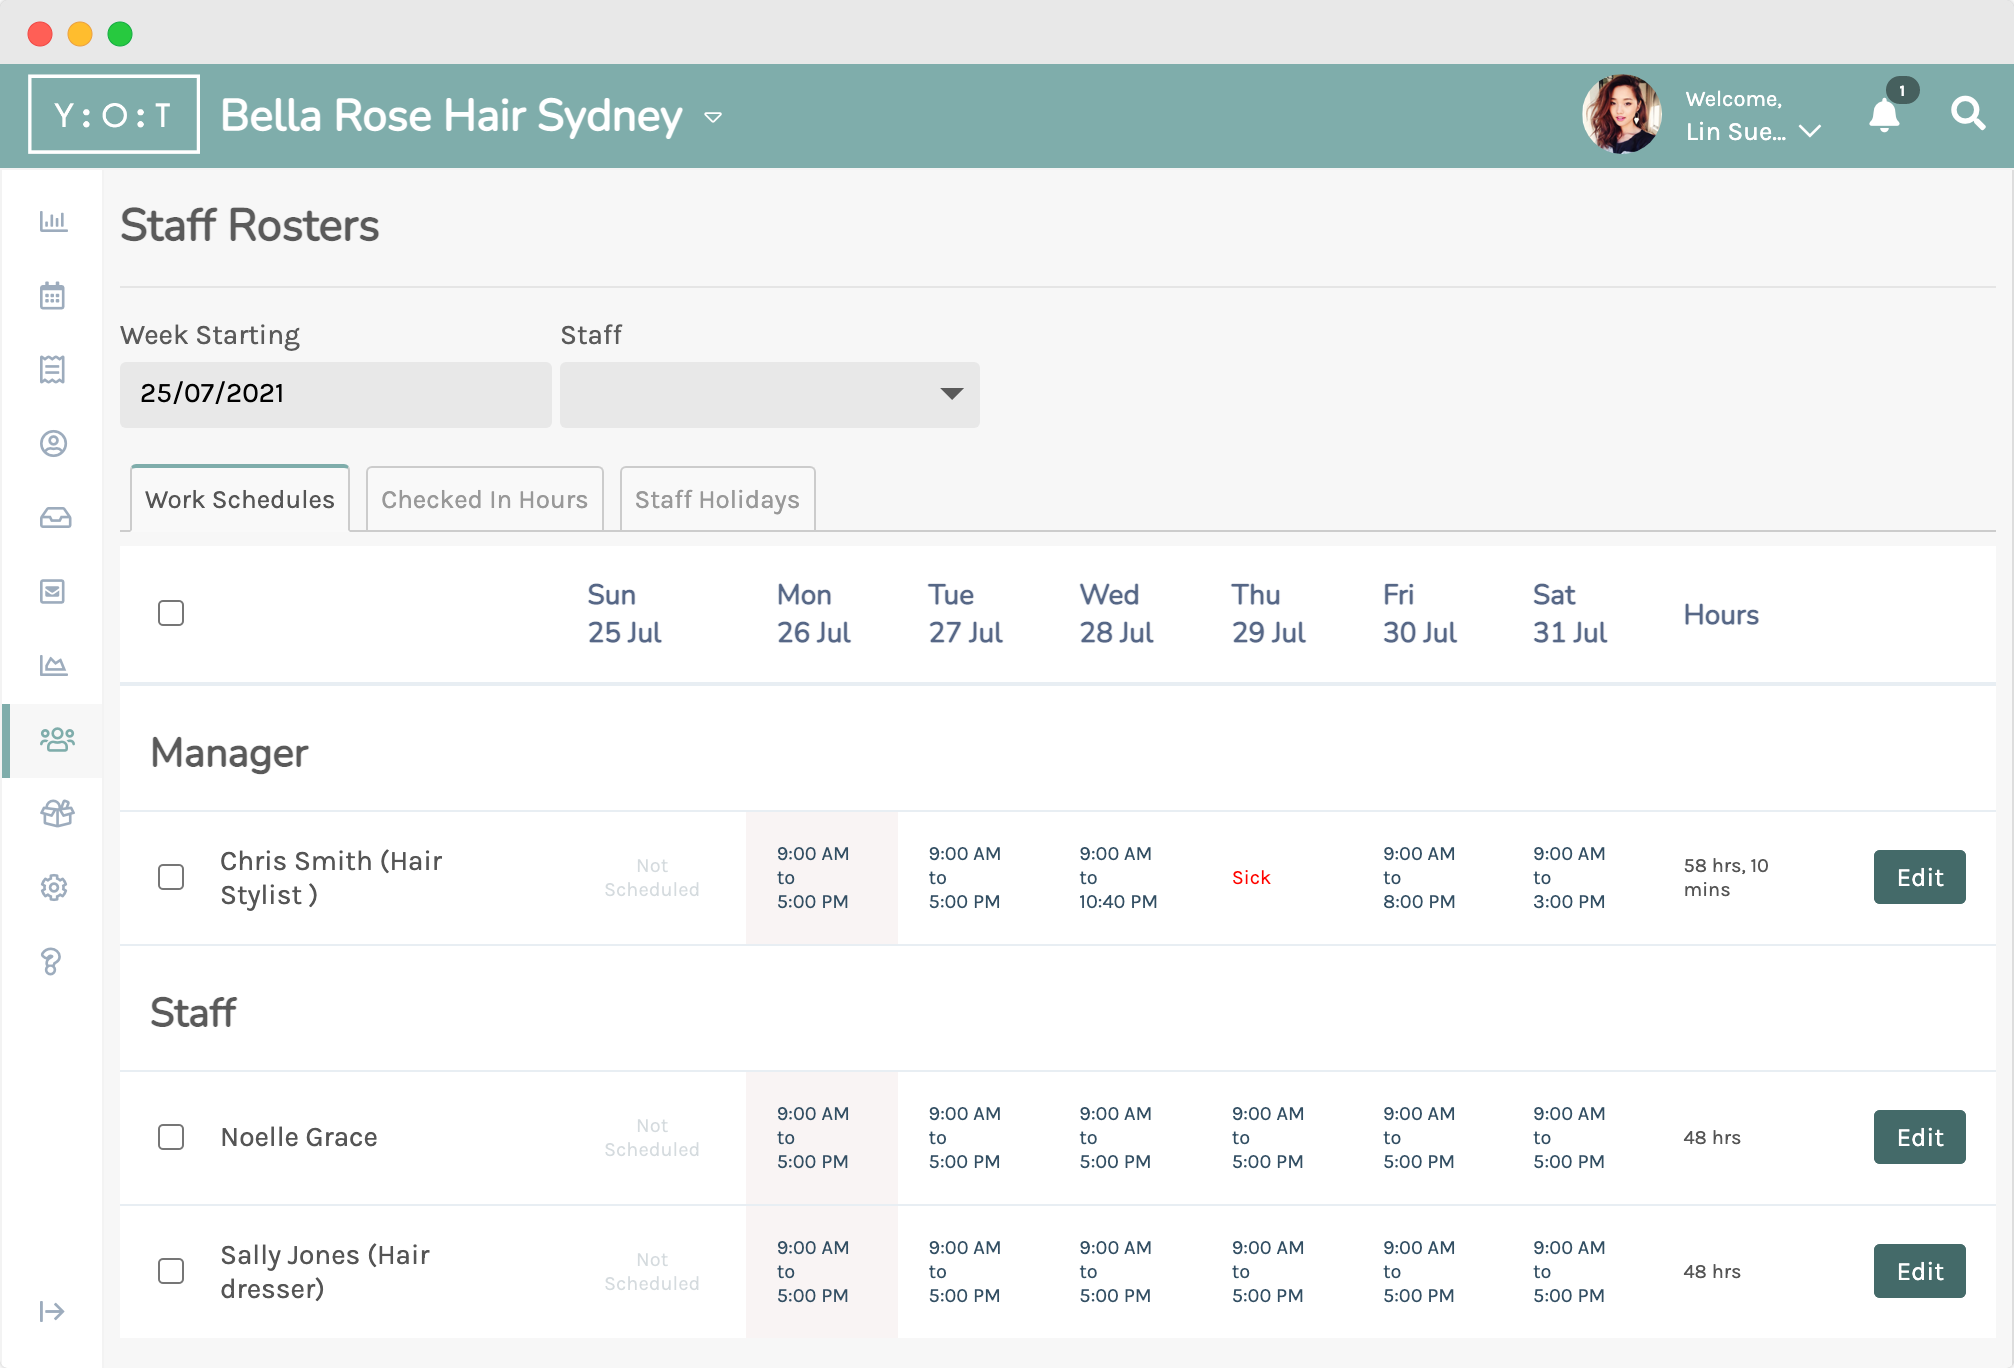Image resolution: width=2014 pixels, height=1368 pixels.
Task: Click Noelle Grace's Sunday Not Scheduled cell
Action: pos(652,1137)
